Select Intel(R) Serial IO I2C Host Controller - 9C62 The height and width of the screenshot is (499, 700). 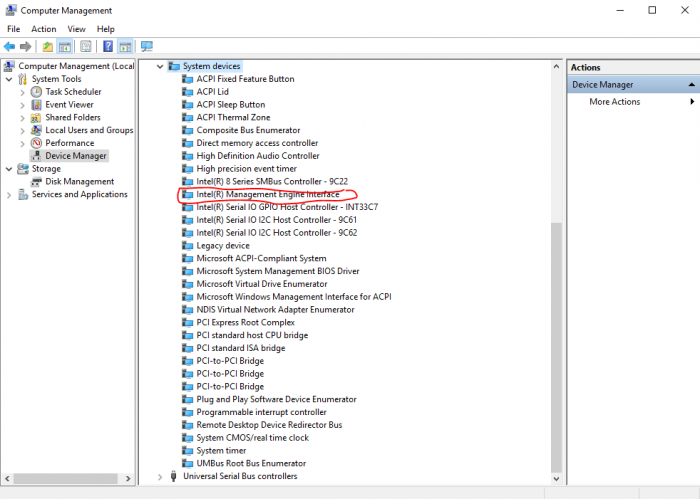[x=277, y=233]
